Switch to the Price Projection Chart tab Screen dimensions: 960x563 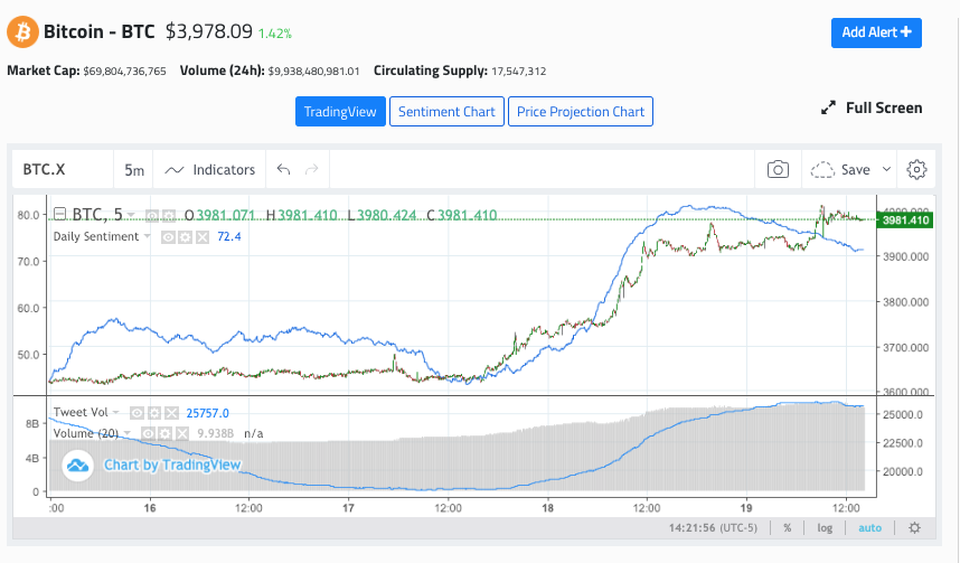[x=580, y=111]
